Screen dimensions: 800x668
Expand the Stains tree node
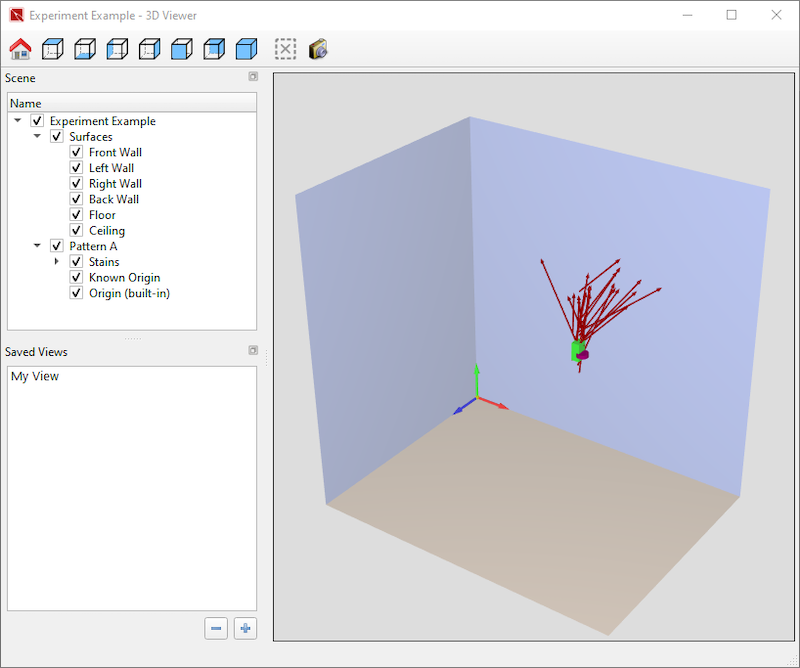point(57,261)
